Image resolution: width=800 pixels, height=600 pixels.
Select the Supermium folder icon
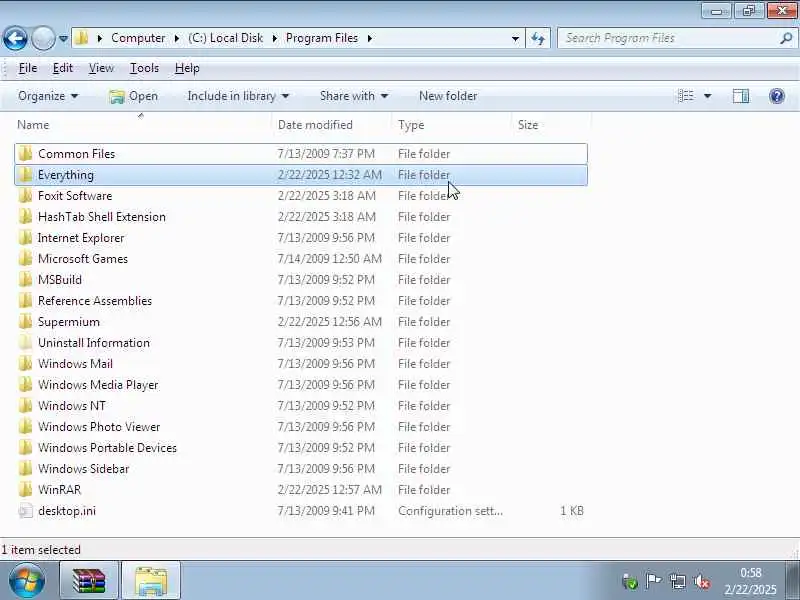tap(25, 321)
